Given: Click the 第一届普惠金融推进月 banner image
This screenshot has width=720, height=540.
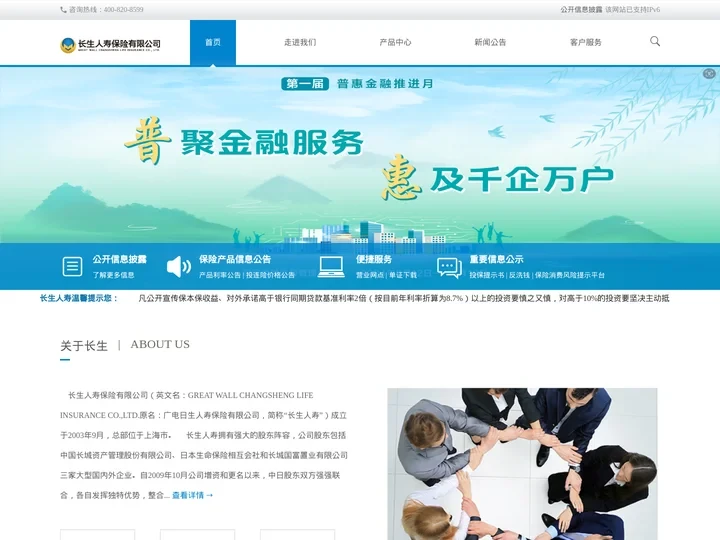Looking at the screenshot, I should click(x=360, y=155).
